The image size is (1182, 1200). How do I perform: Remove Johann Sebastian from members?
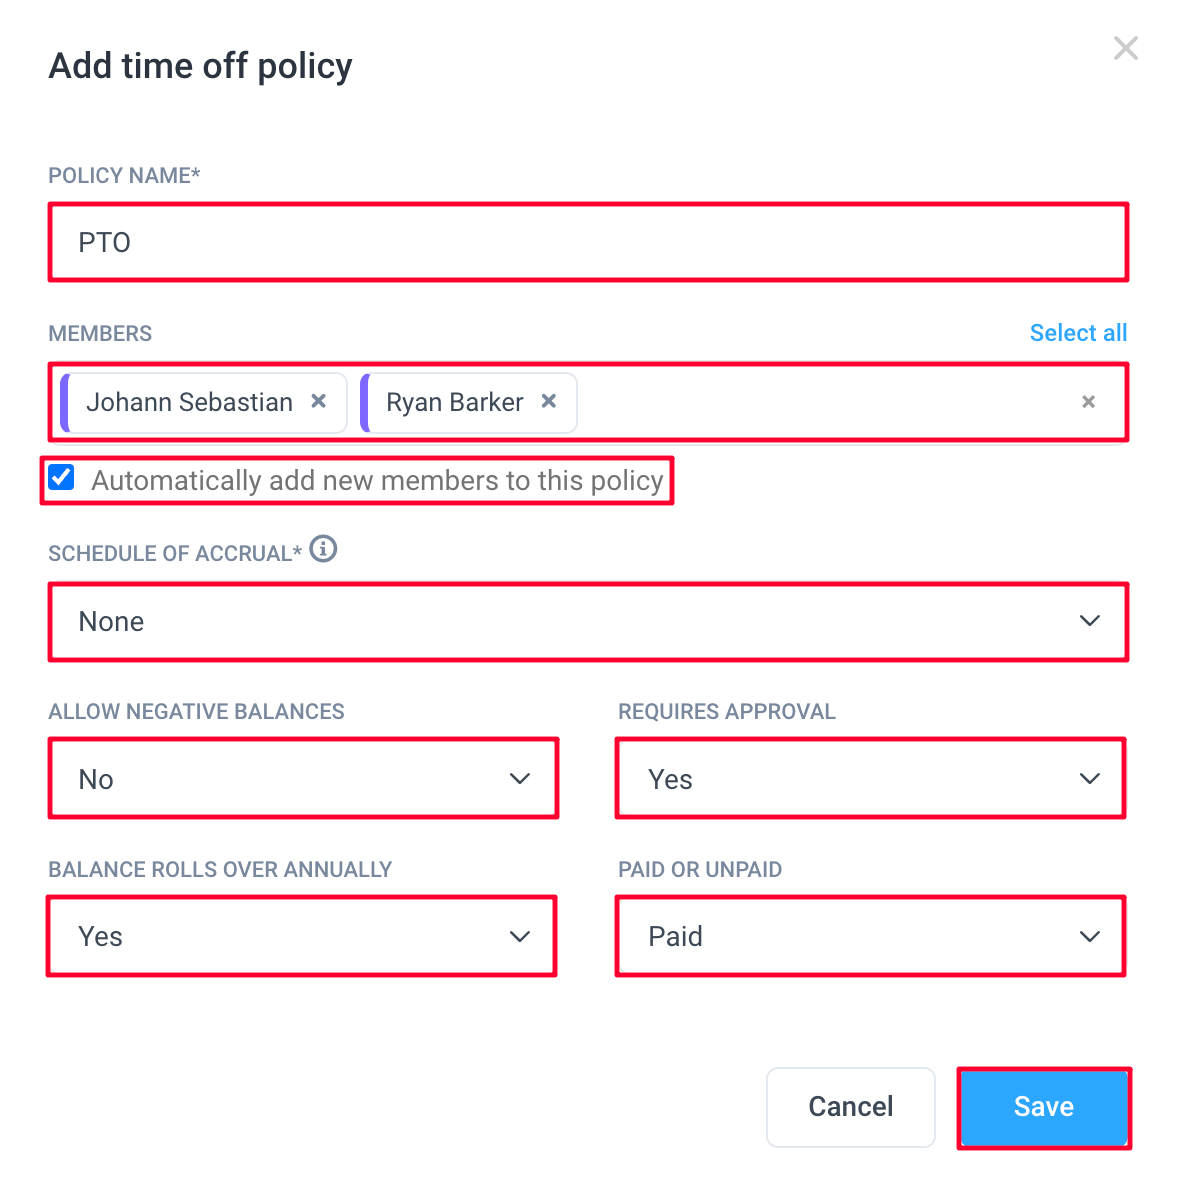[318, 402]
